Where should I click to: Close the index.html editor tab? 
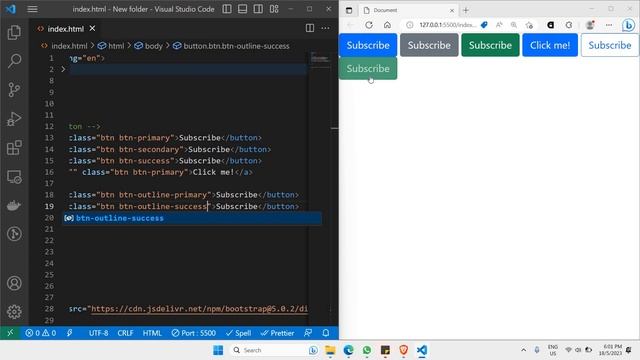92,28
